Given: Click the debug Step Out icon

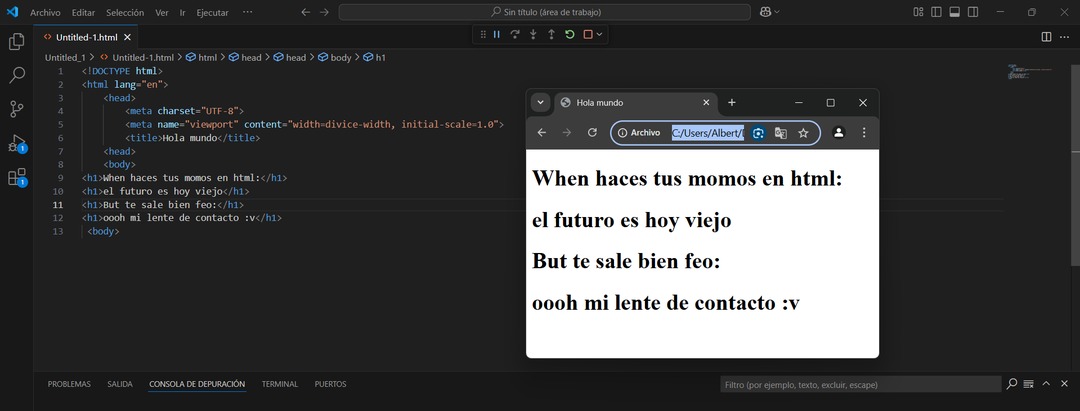Looking at the screenshot, I should [551, 34].
